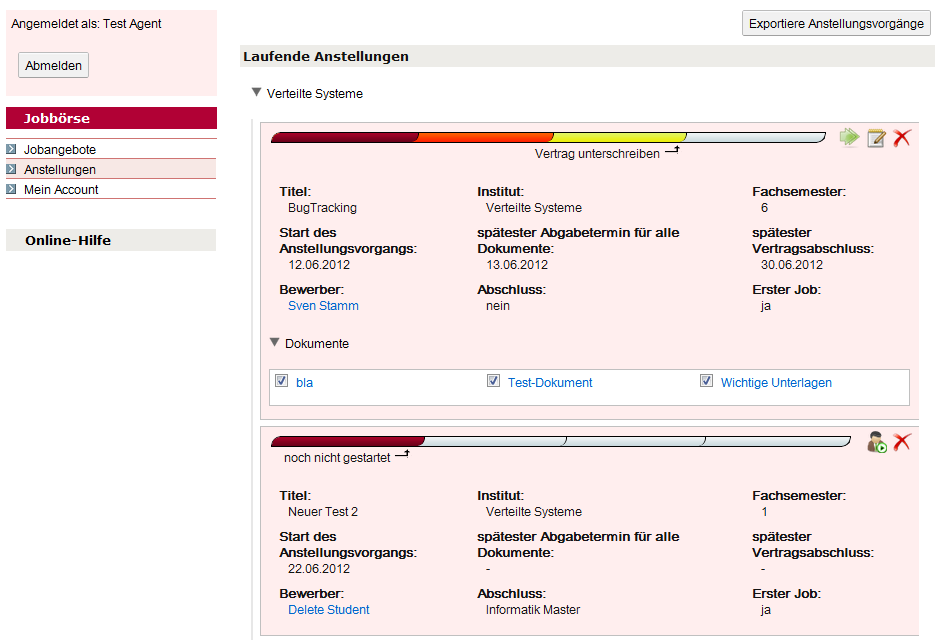942x640 pixels.
Task: Click the step arrow next to Vertrag unterschreiben
Action: [672, 150]
